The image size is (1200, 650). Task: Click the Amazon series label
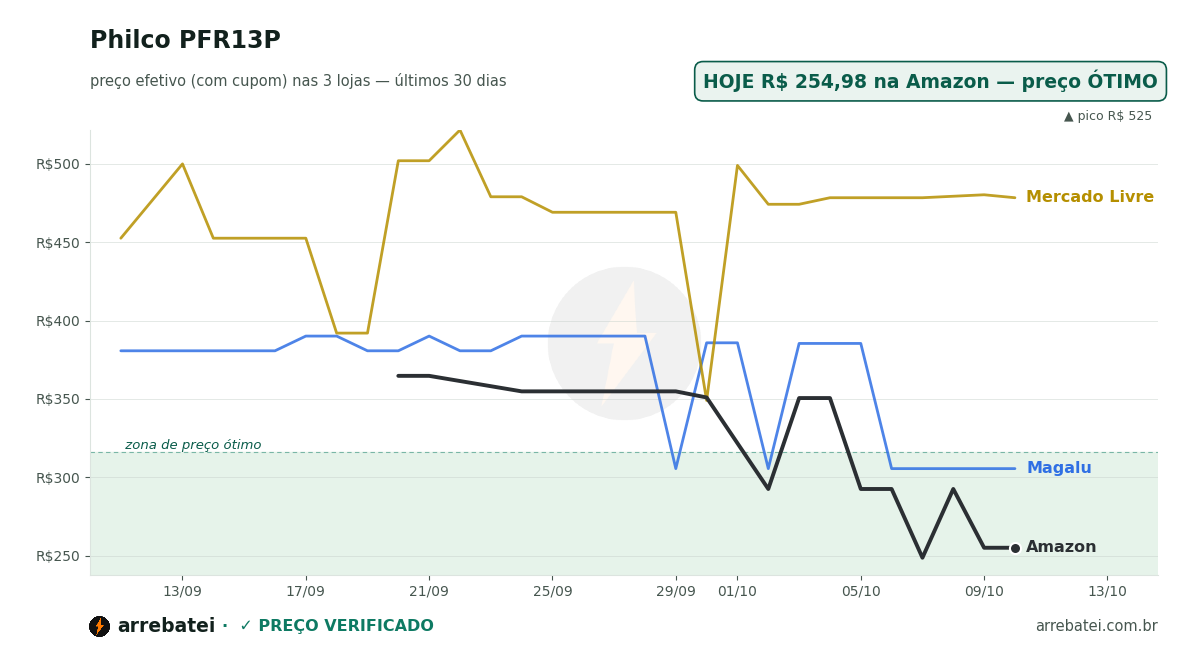1061,548
